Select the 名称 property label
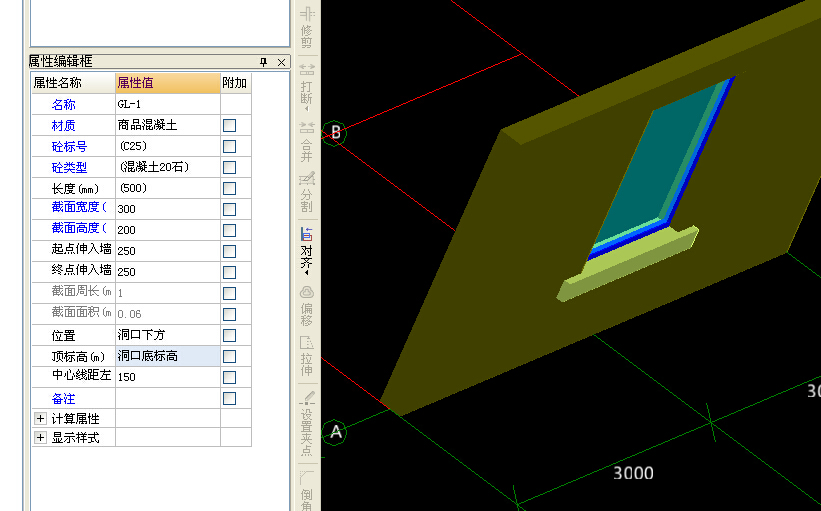 pyautogui.click(x=63, y=105)
